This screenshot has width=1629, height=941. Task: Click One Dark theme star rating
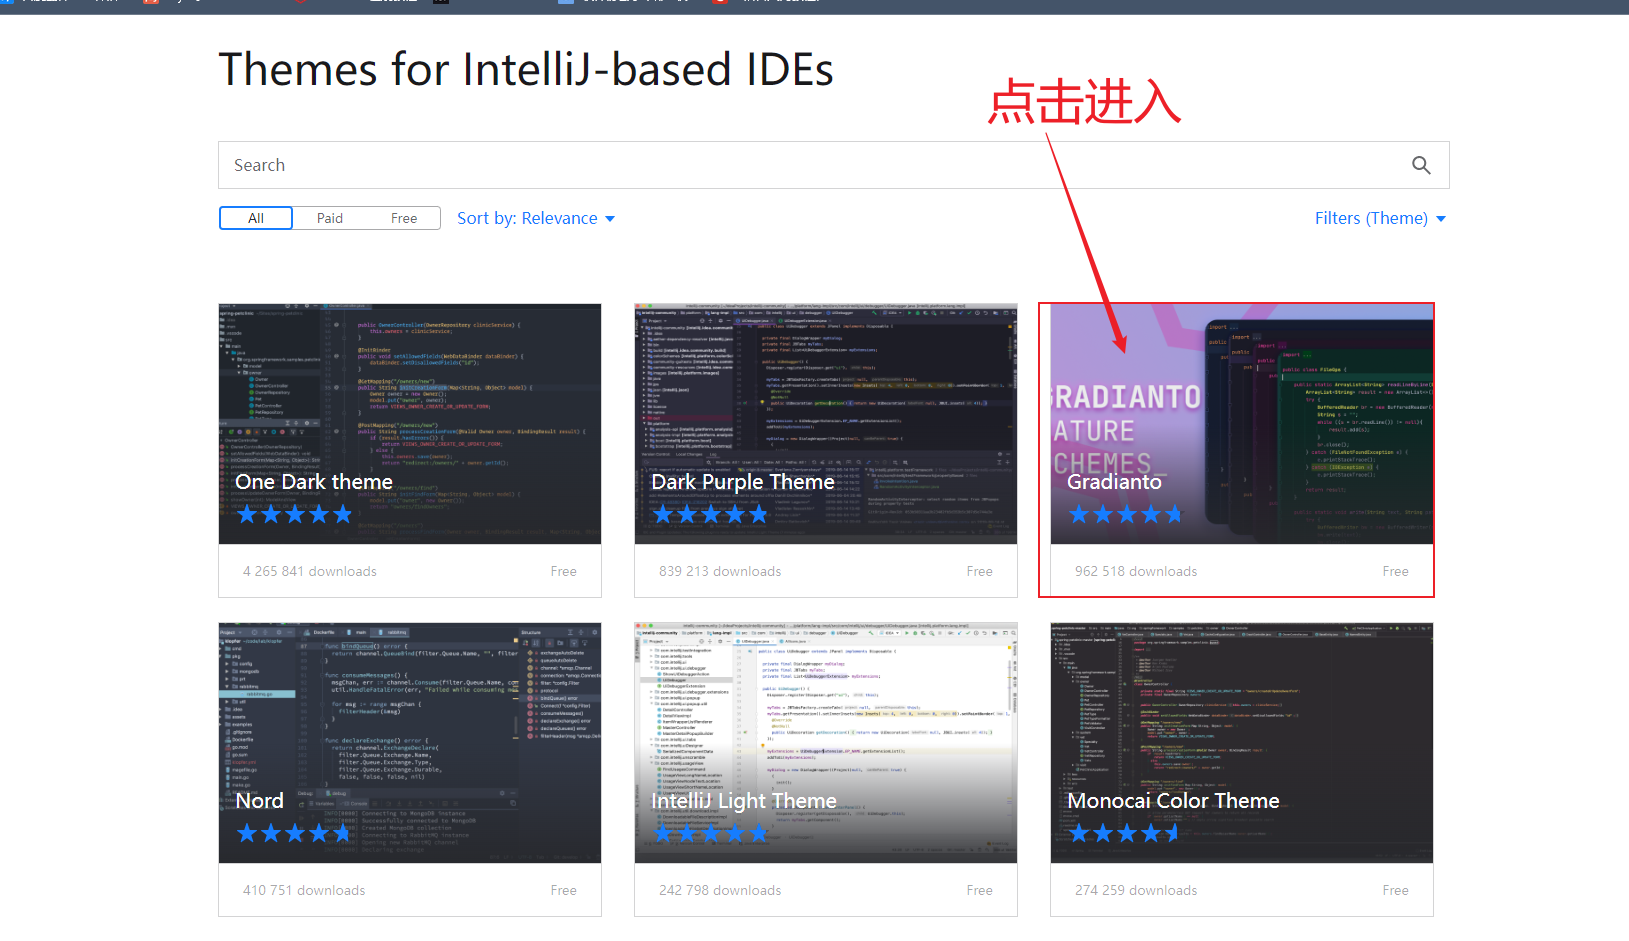pyautogui.click(x=295, y=515)
